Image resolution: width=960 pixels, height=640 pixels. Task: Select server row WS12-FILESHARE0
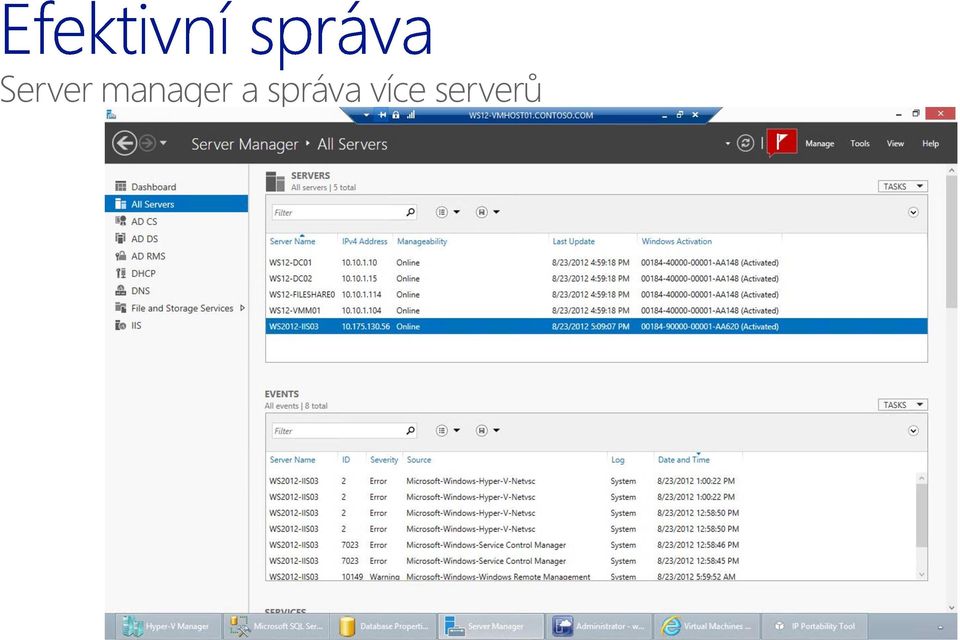pos(596,295)
